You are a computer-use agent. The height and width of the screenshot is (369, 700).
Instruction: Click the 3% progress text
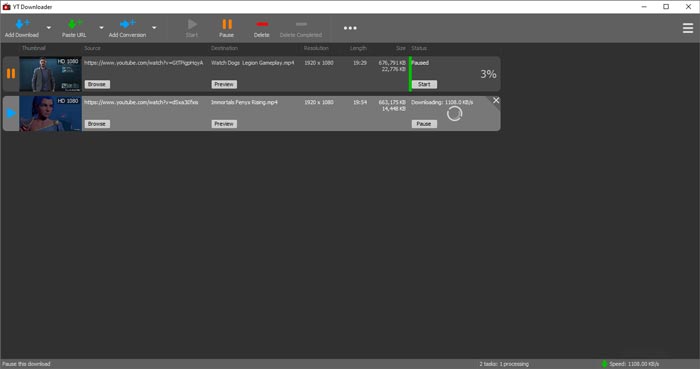(x=488, y=74)
